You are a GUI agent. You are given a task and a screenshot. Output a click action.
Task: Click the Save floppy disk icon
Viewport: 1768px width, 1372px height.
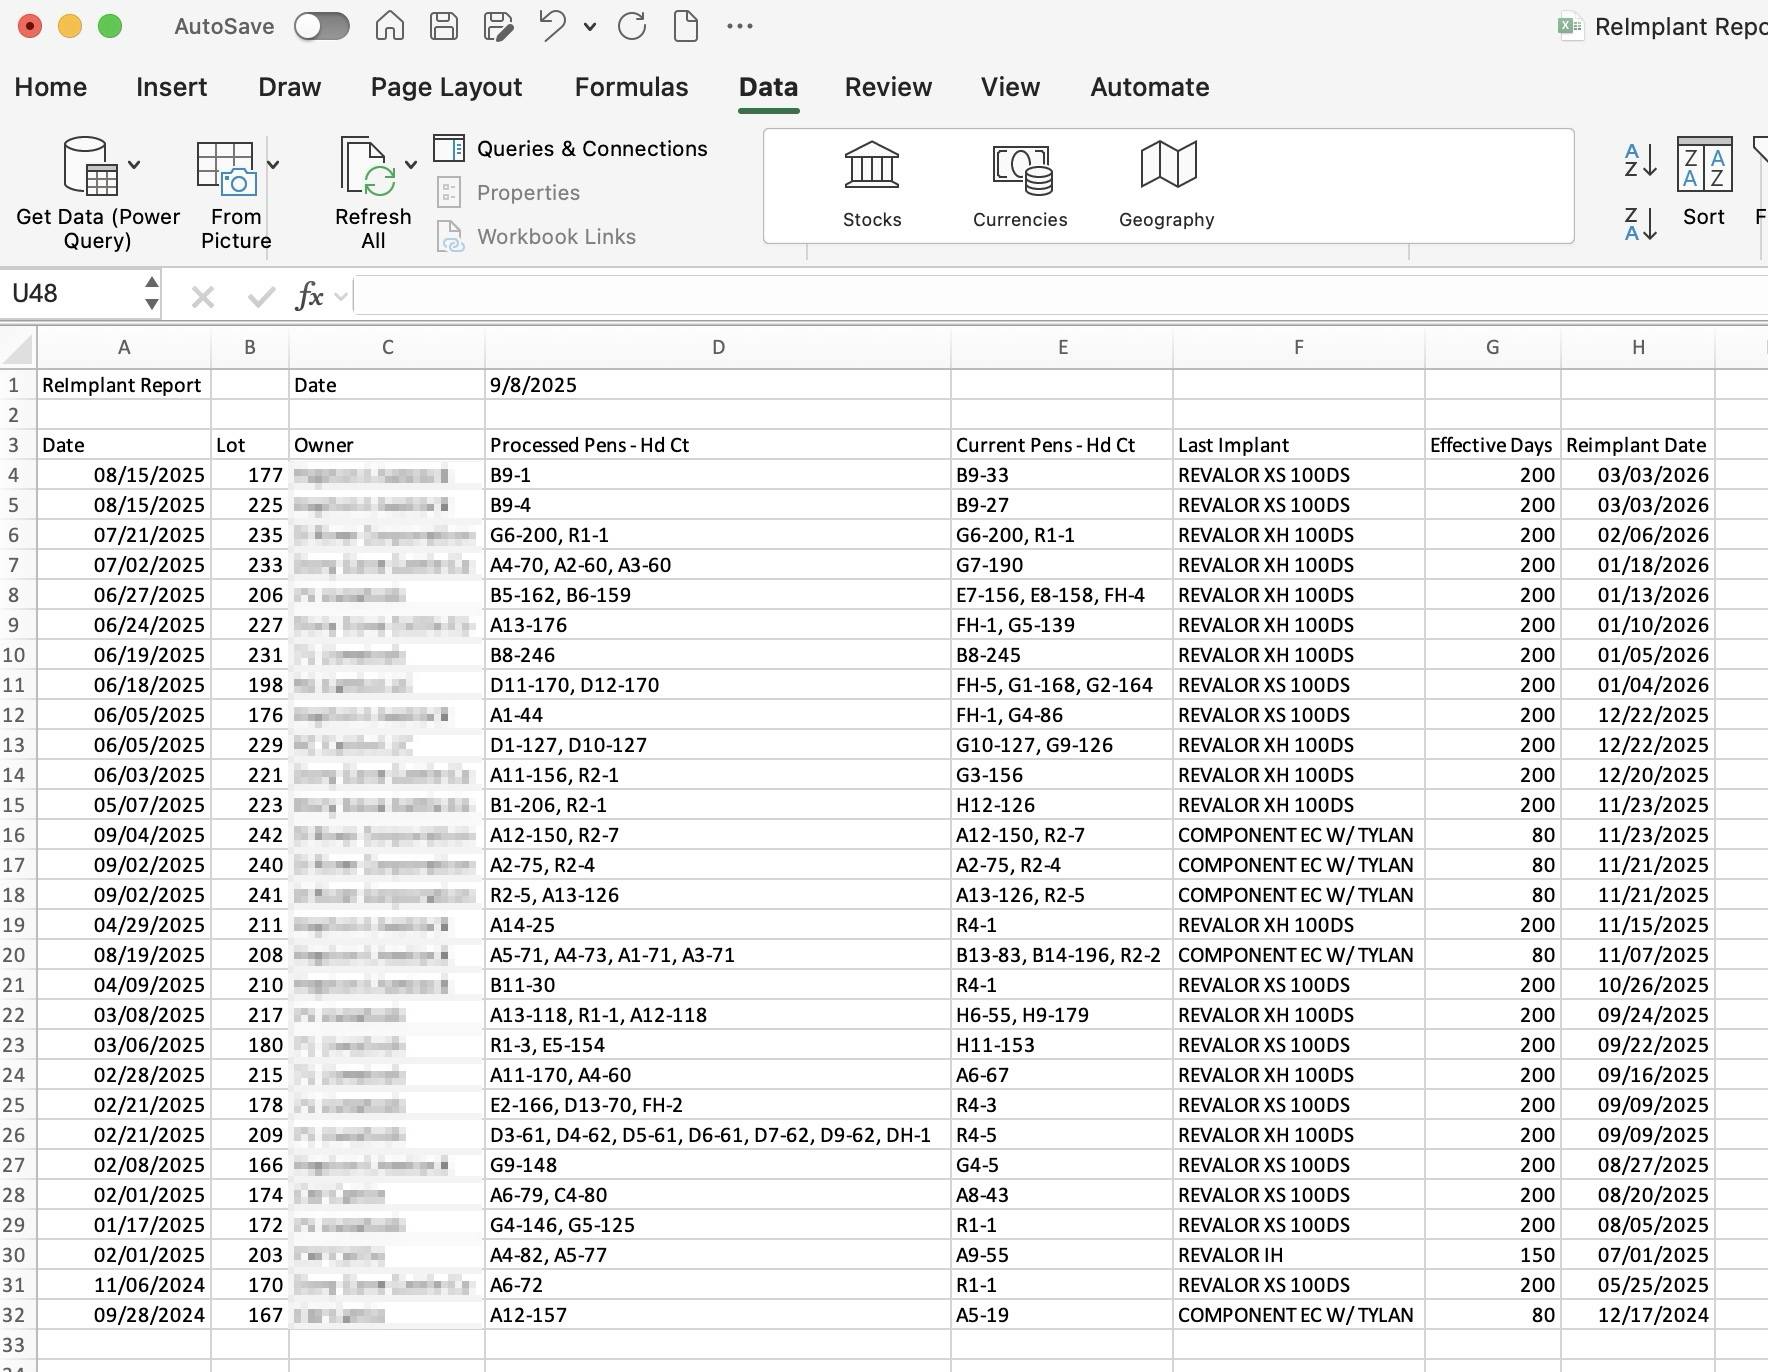pos(444,27)
